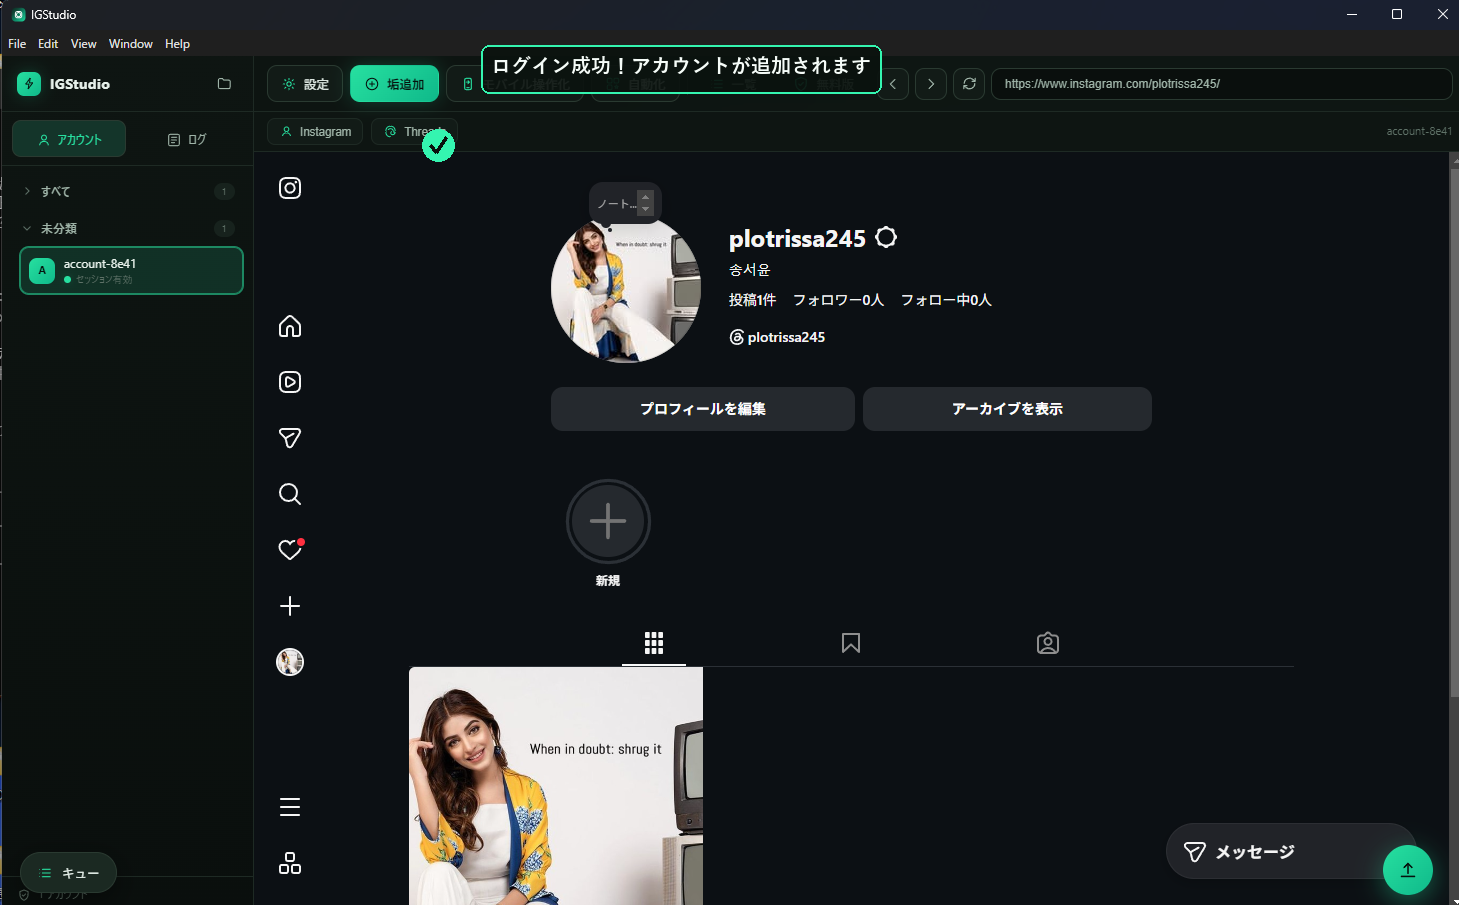Reload the page with refresh icon
1459x905 pixels.
(x=969, y=84)
